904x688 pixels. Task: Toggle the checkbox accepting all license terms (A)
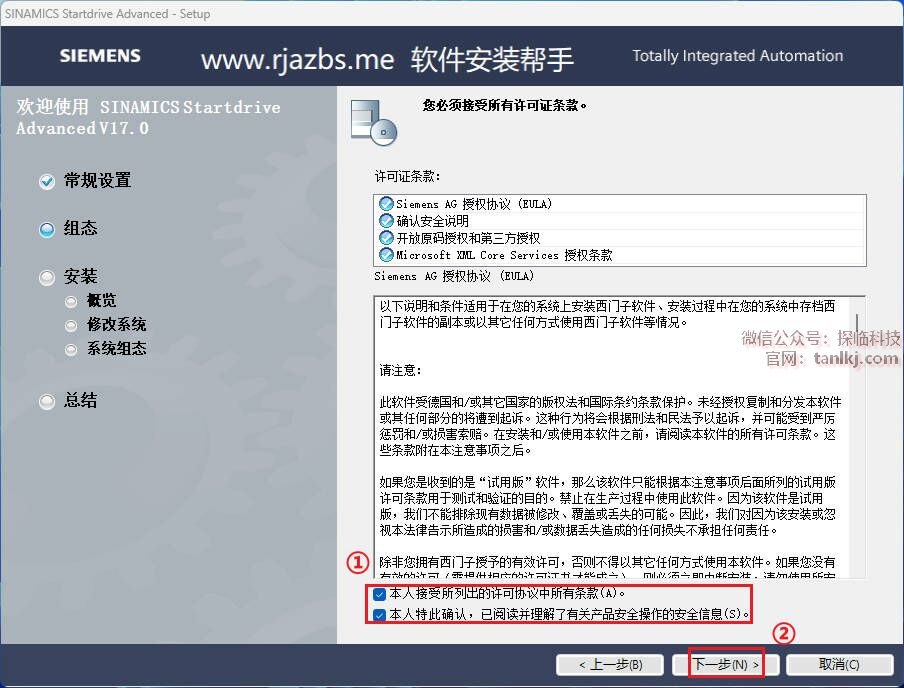(x=379, y=594)
